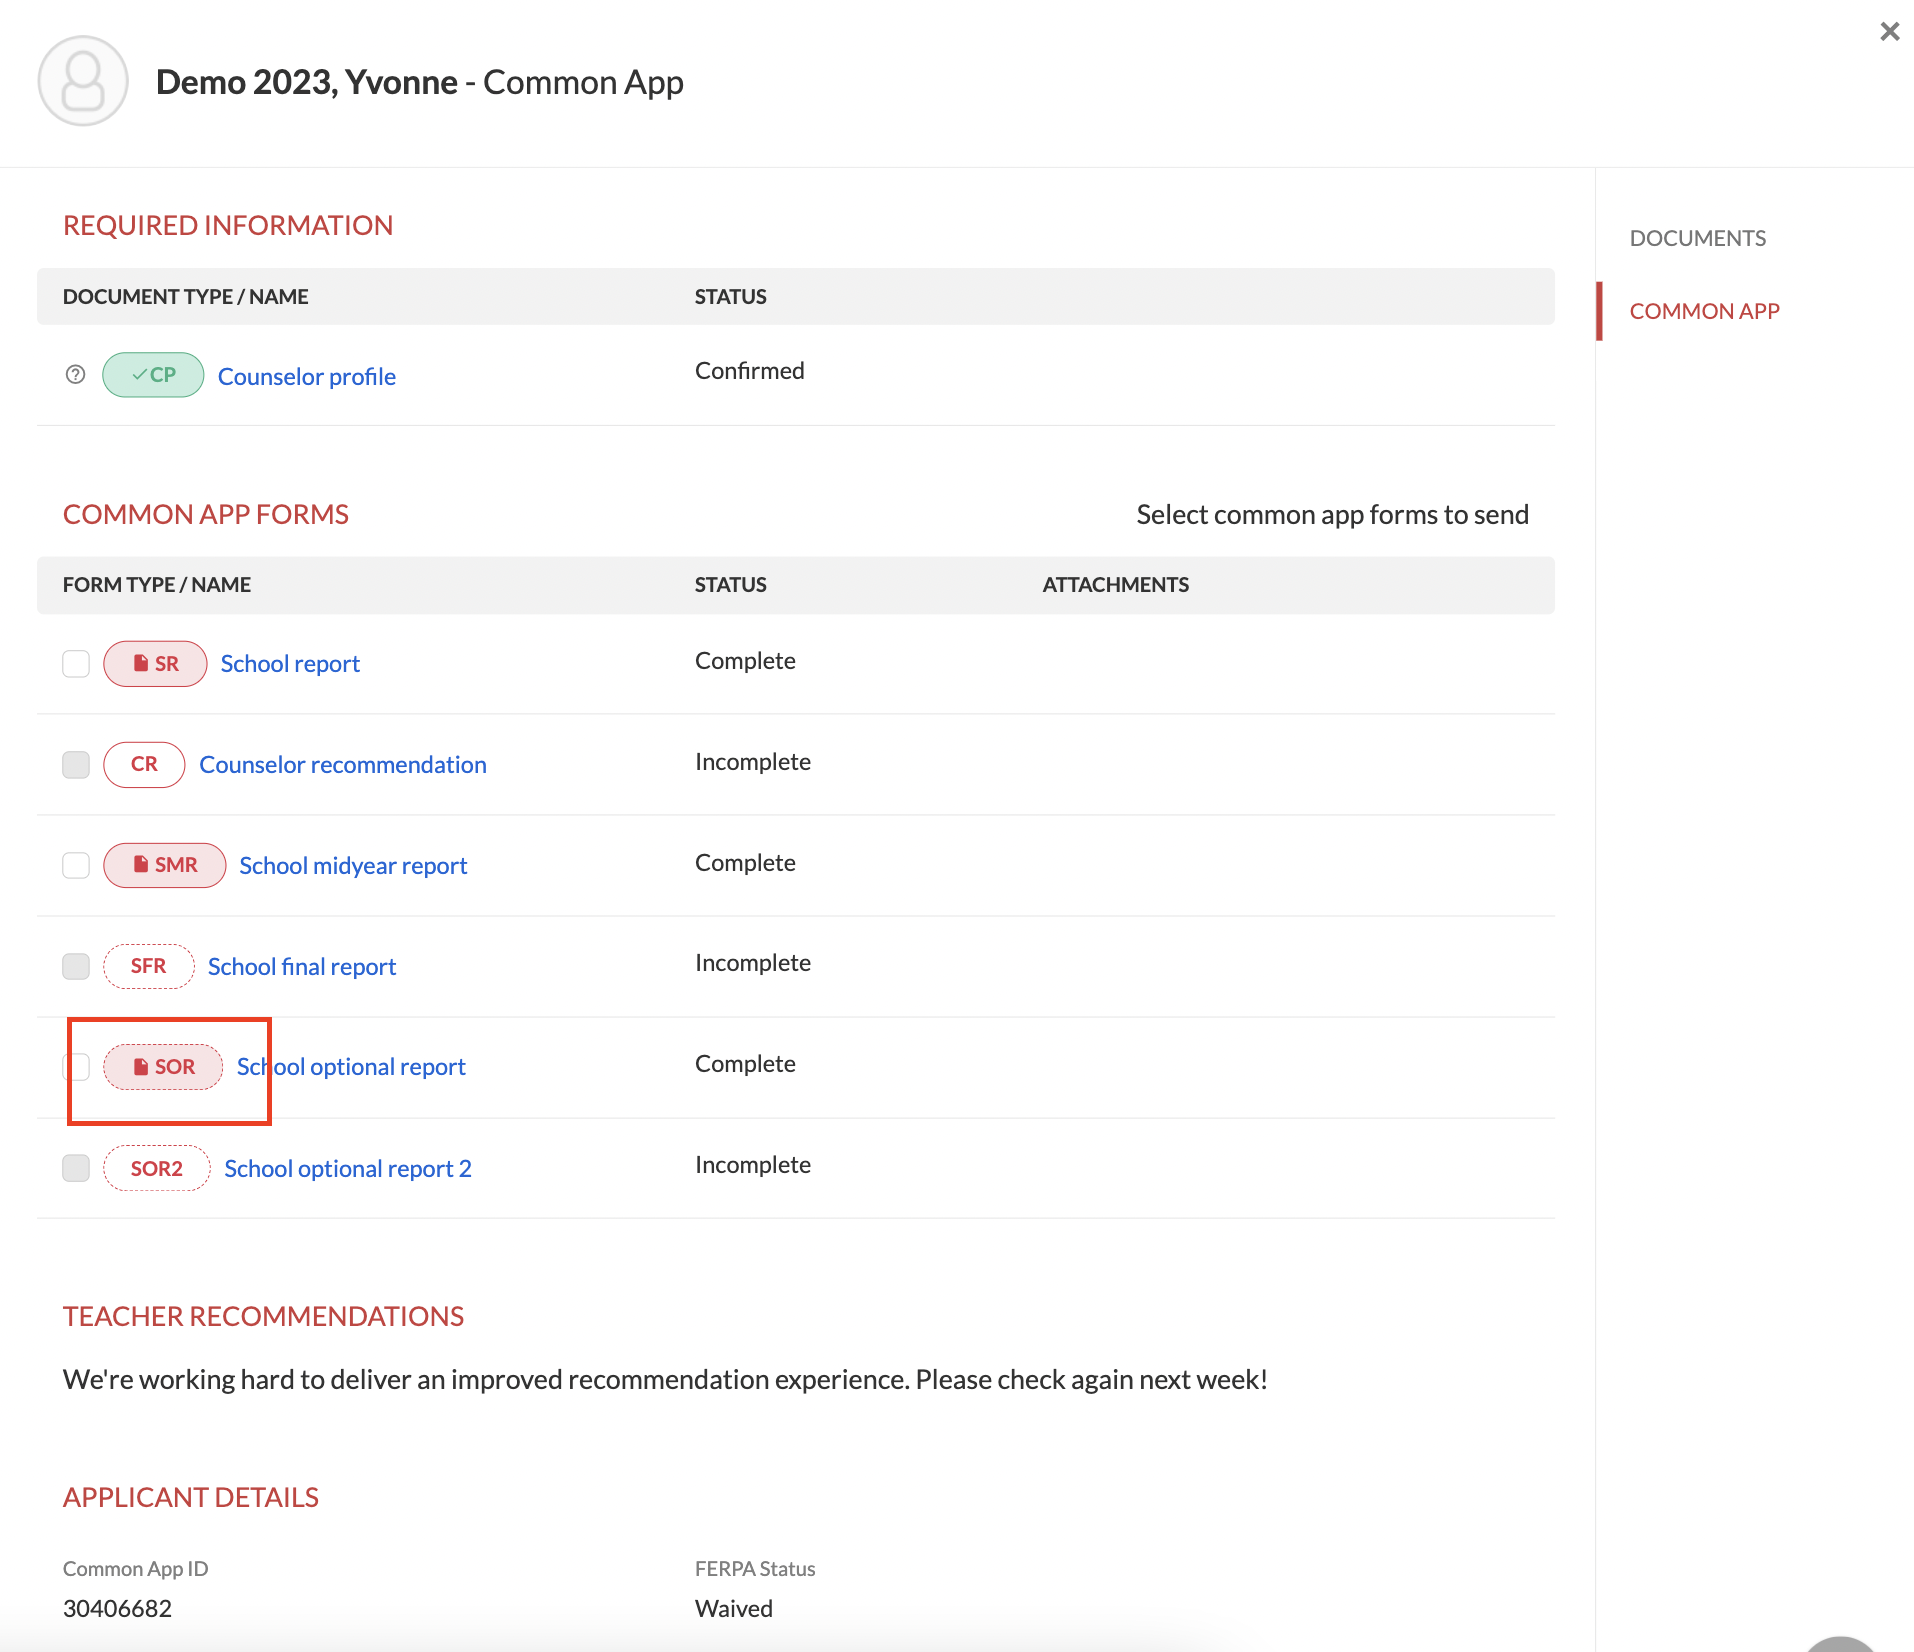Switch to the Documents sidebar tab

[x=1697, y=238]
